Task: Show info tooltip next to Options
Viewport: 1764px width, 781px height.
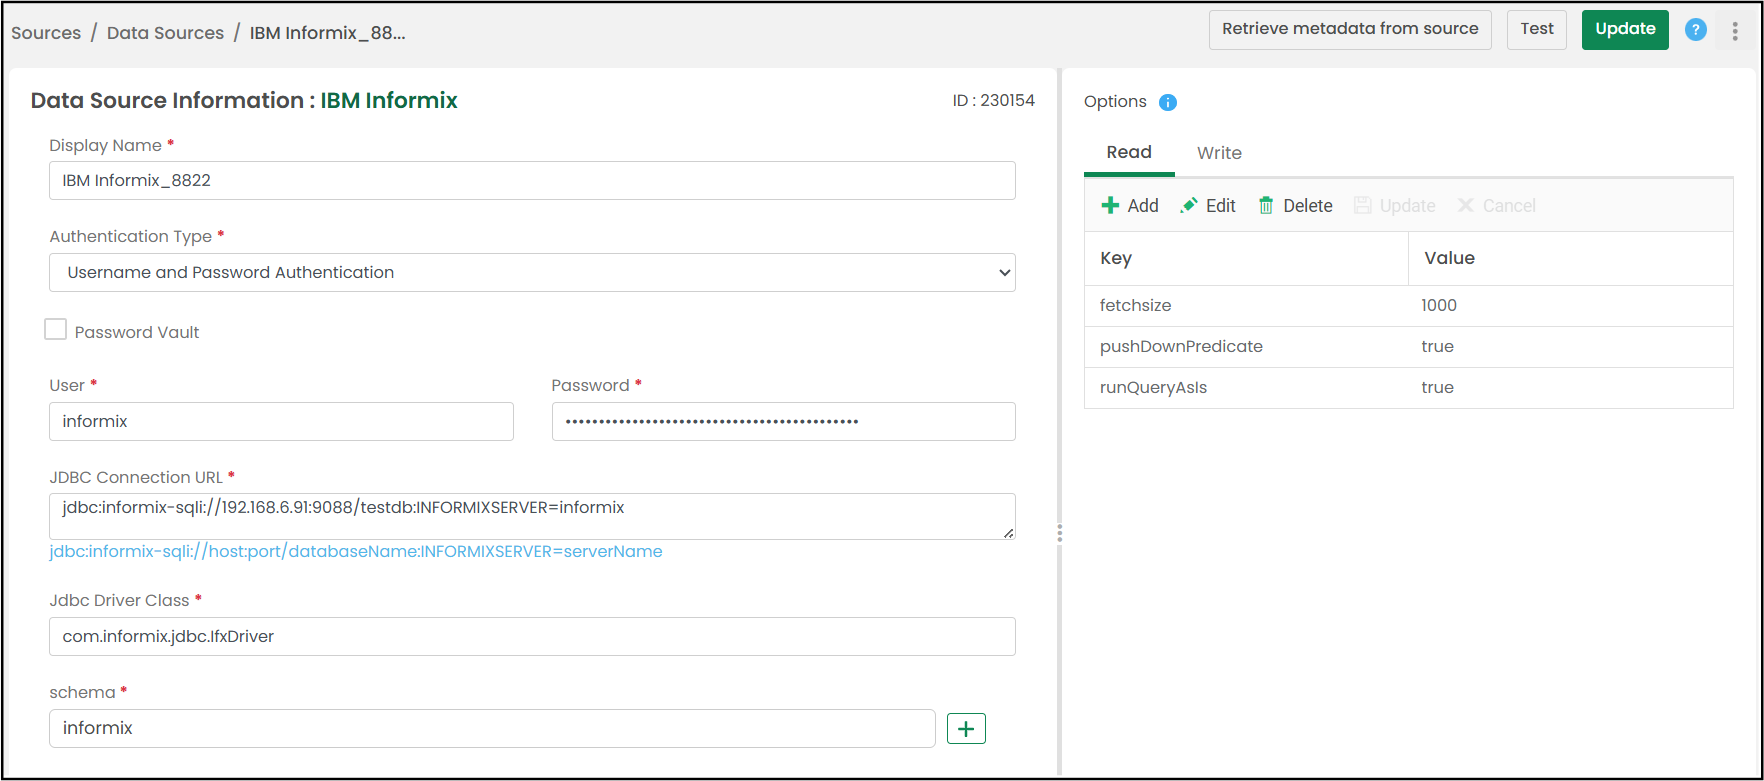Action: pos(1167,102)
